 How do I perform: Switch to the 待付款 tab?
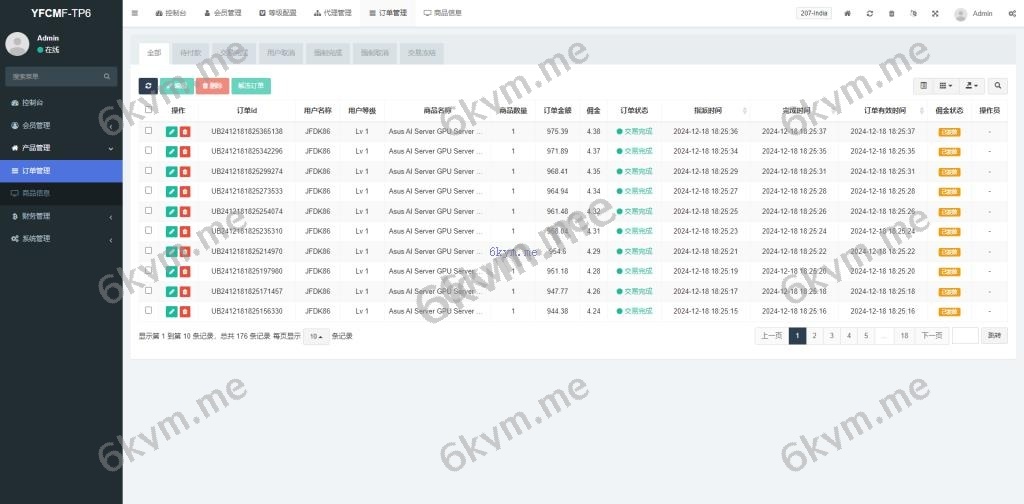pyautogui.click(x=190, y=52)
